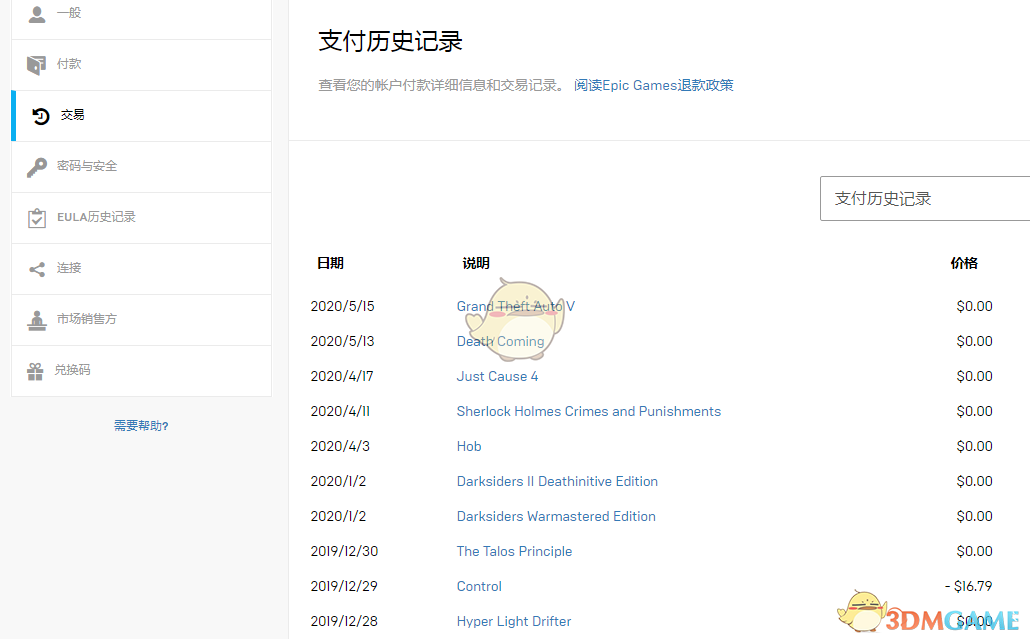This screenshot has width=1030, height=639.
Task: Go to 密码与安全 settings
Action: coord(141,167)
